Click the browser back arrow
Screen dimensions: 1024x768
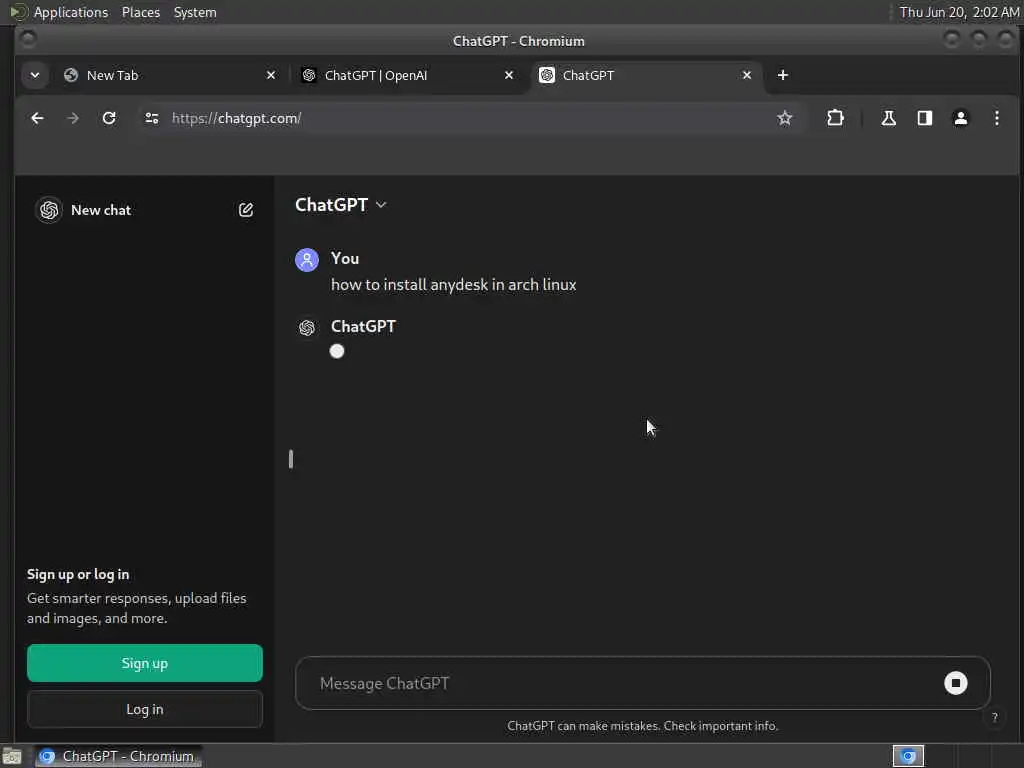[37, 118]
